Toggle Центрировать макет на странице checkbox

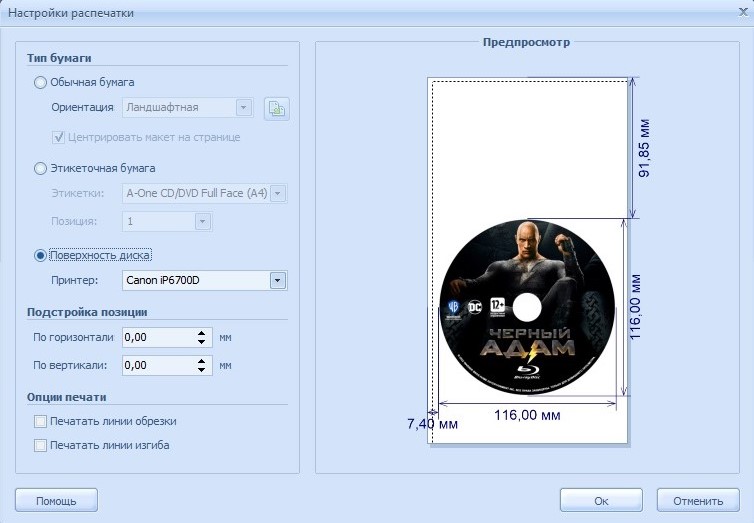[58, 137]
